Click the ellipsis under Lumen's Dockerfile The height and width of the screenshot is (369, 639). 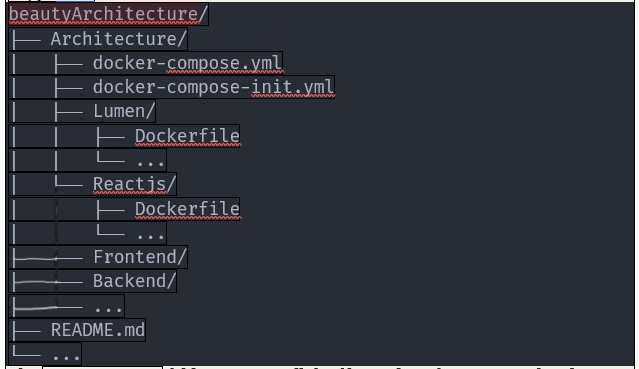(150, 160)
